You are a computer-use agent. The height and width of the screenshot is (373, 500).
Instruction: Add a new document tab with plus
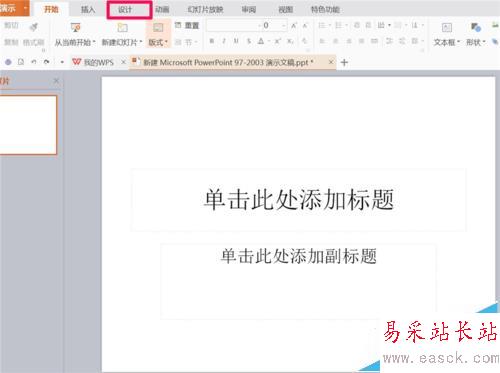pyautogui.click(x=344, y=62)
